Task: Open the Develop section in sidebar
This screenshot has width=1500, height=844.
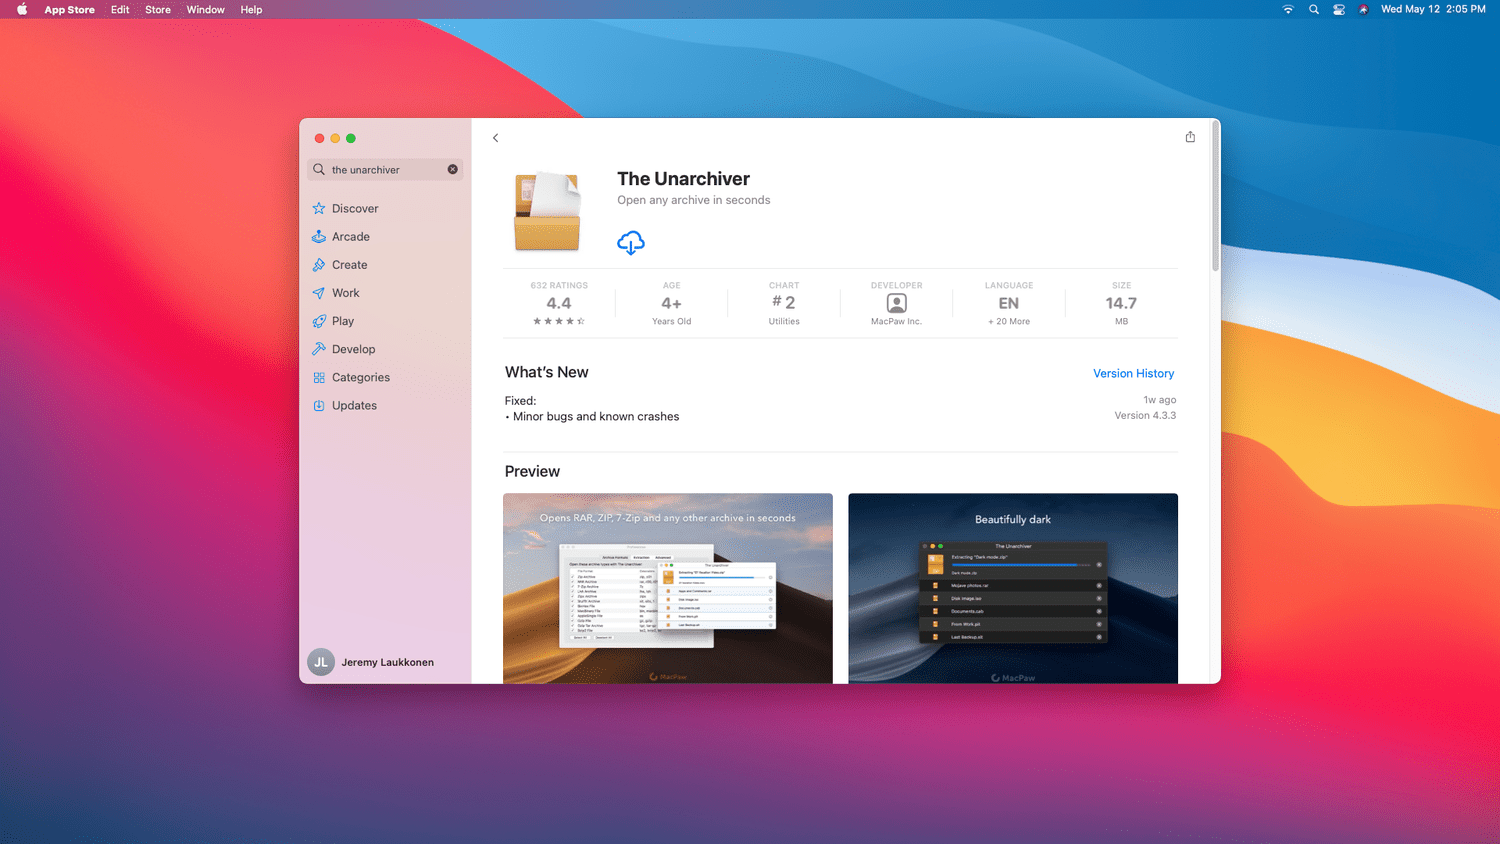Action: (x=353, y=349)
